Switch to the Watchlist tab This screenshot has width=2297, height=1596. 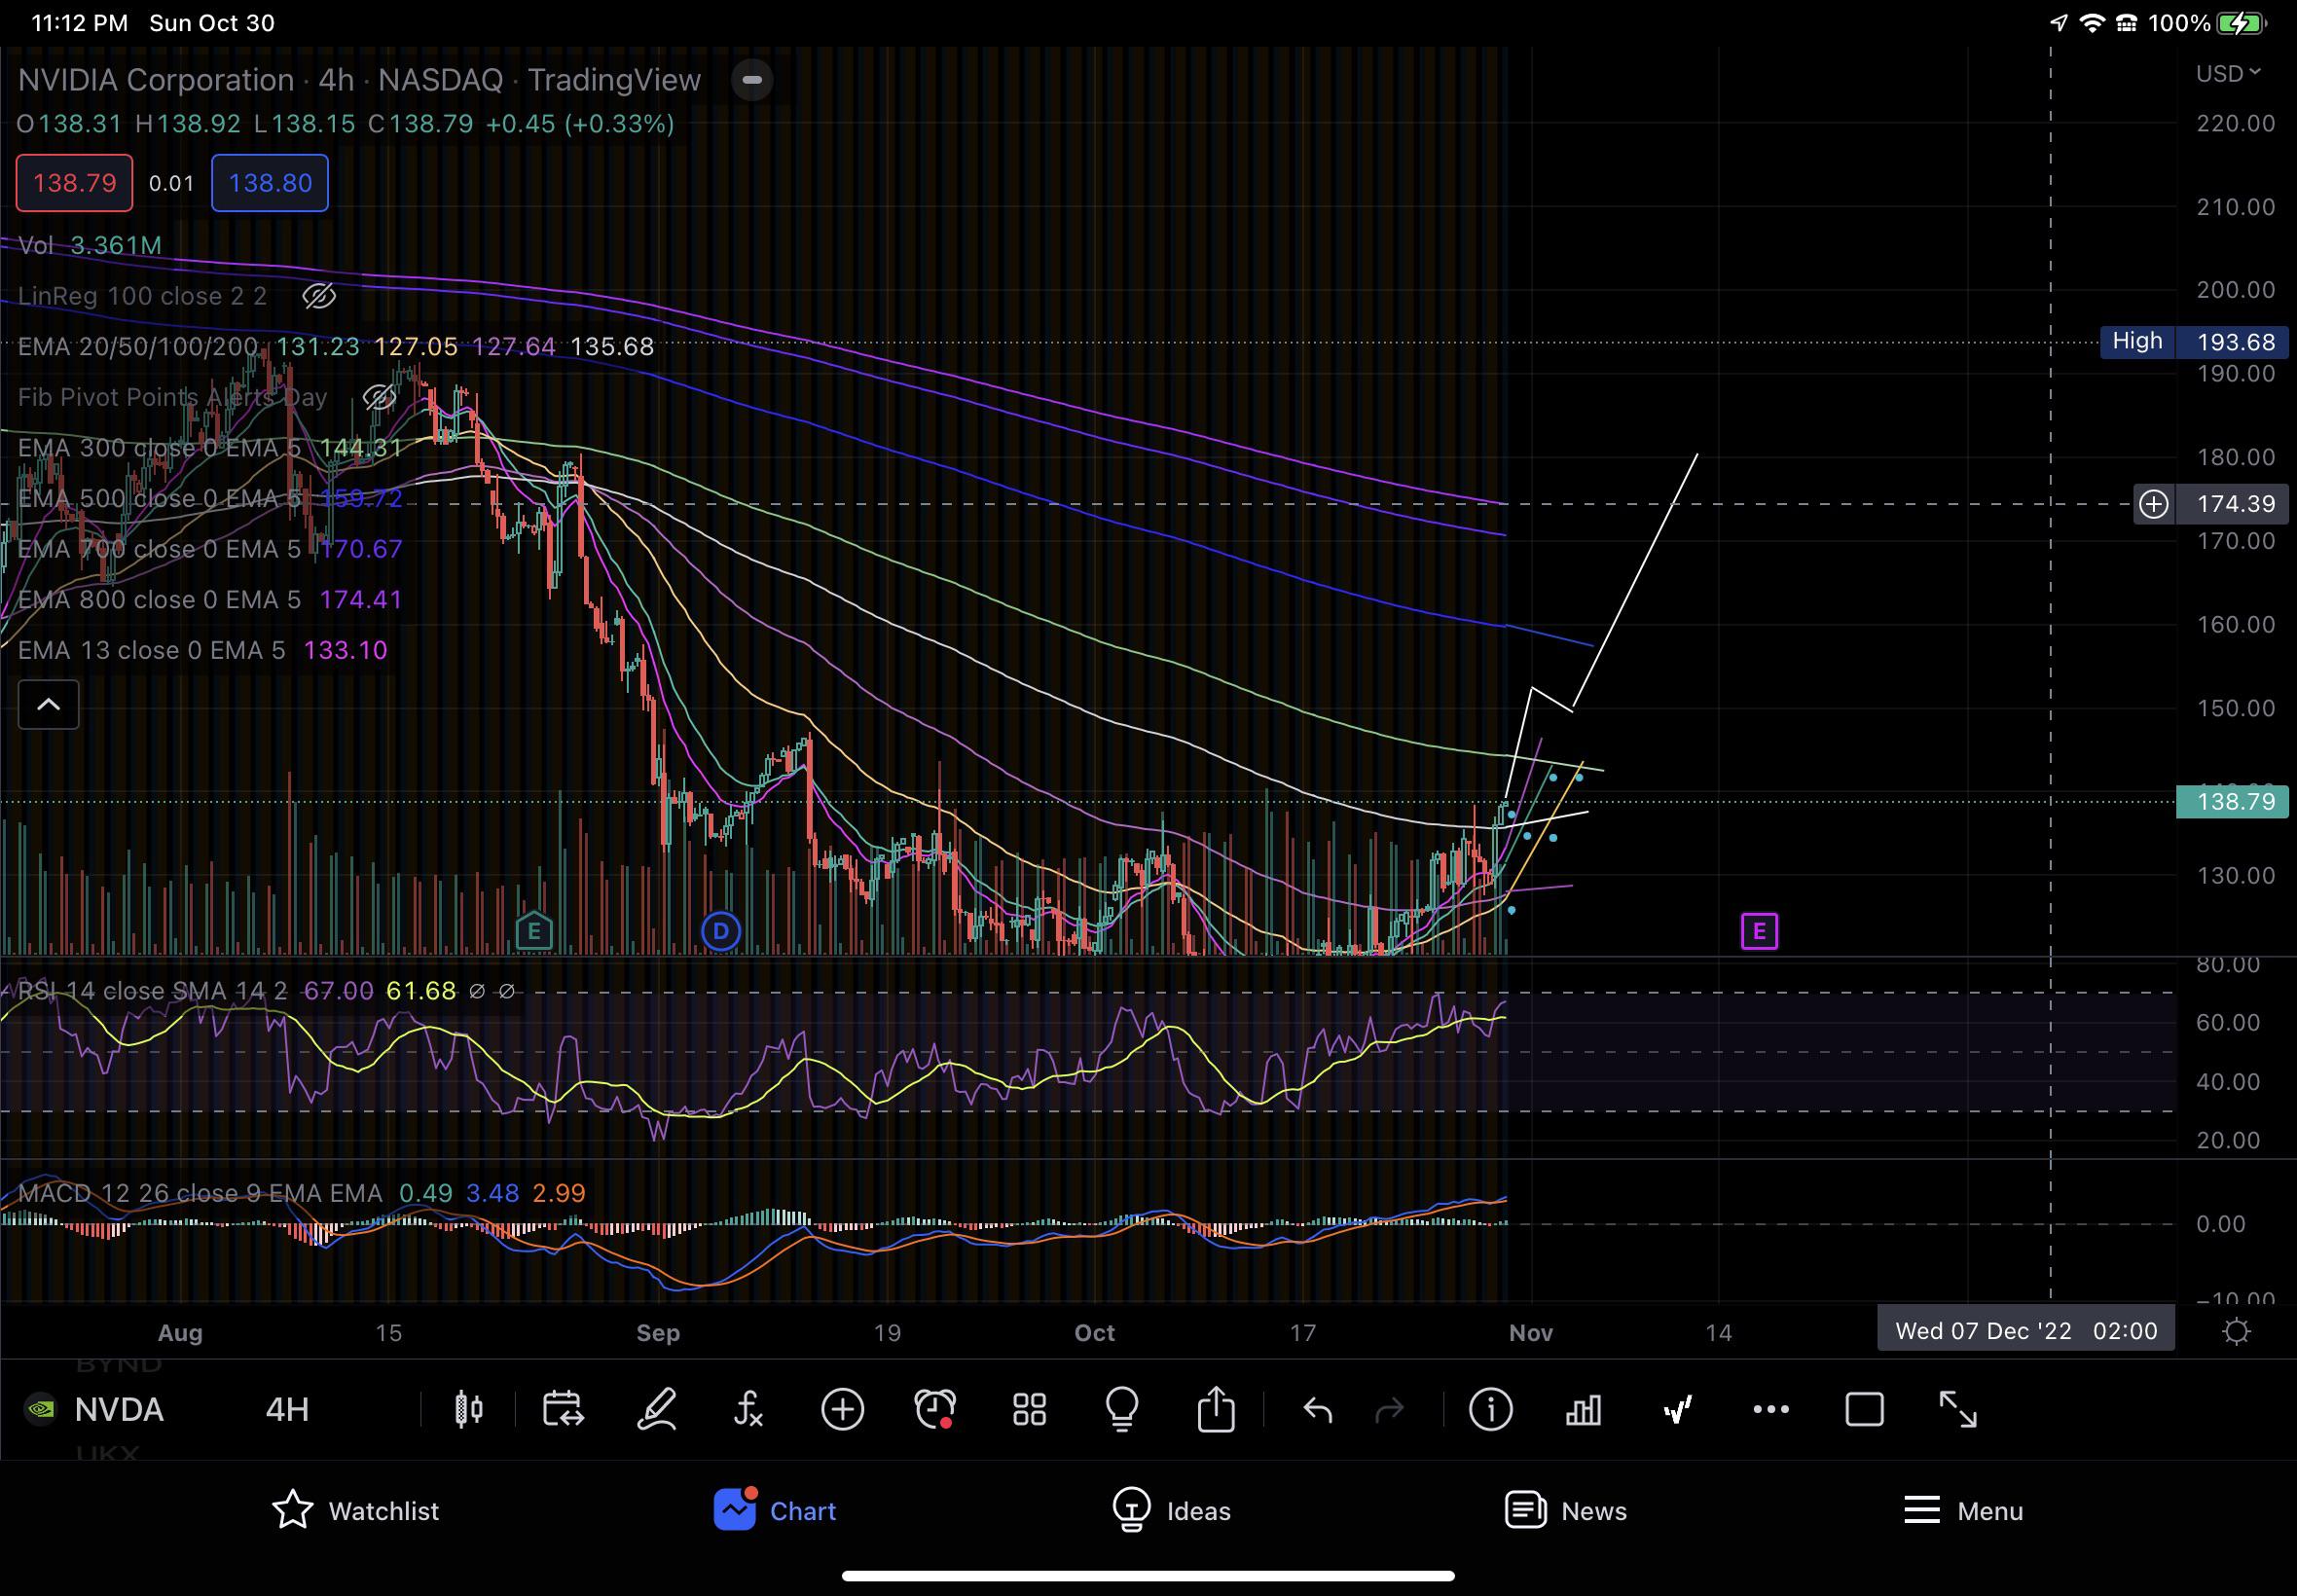pyautogui.click(x=355, y=1510)
